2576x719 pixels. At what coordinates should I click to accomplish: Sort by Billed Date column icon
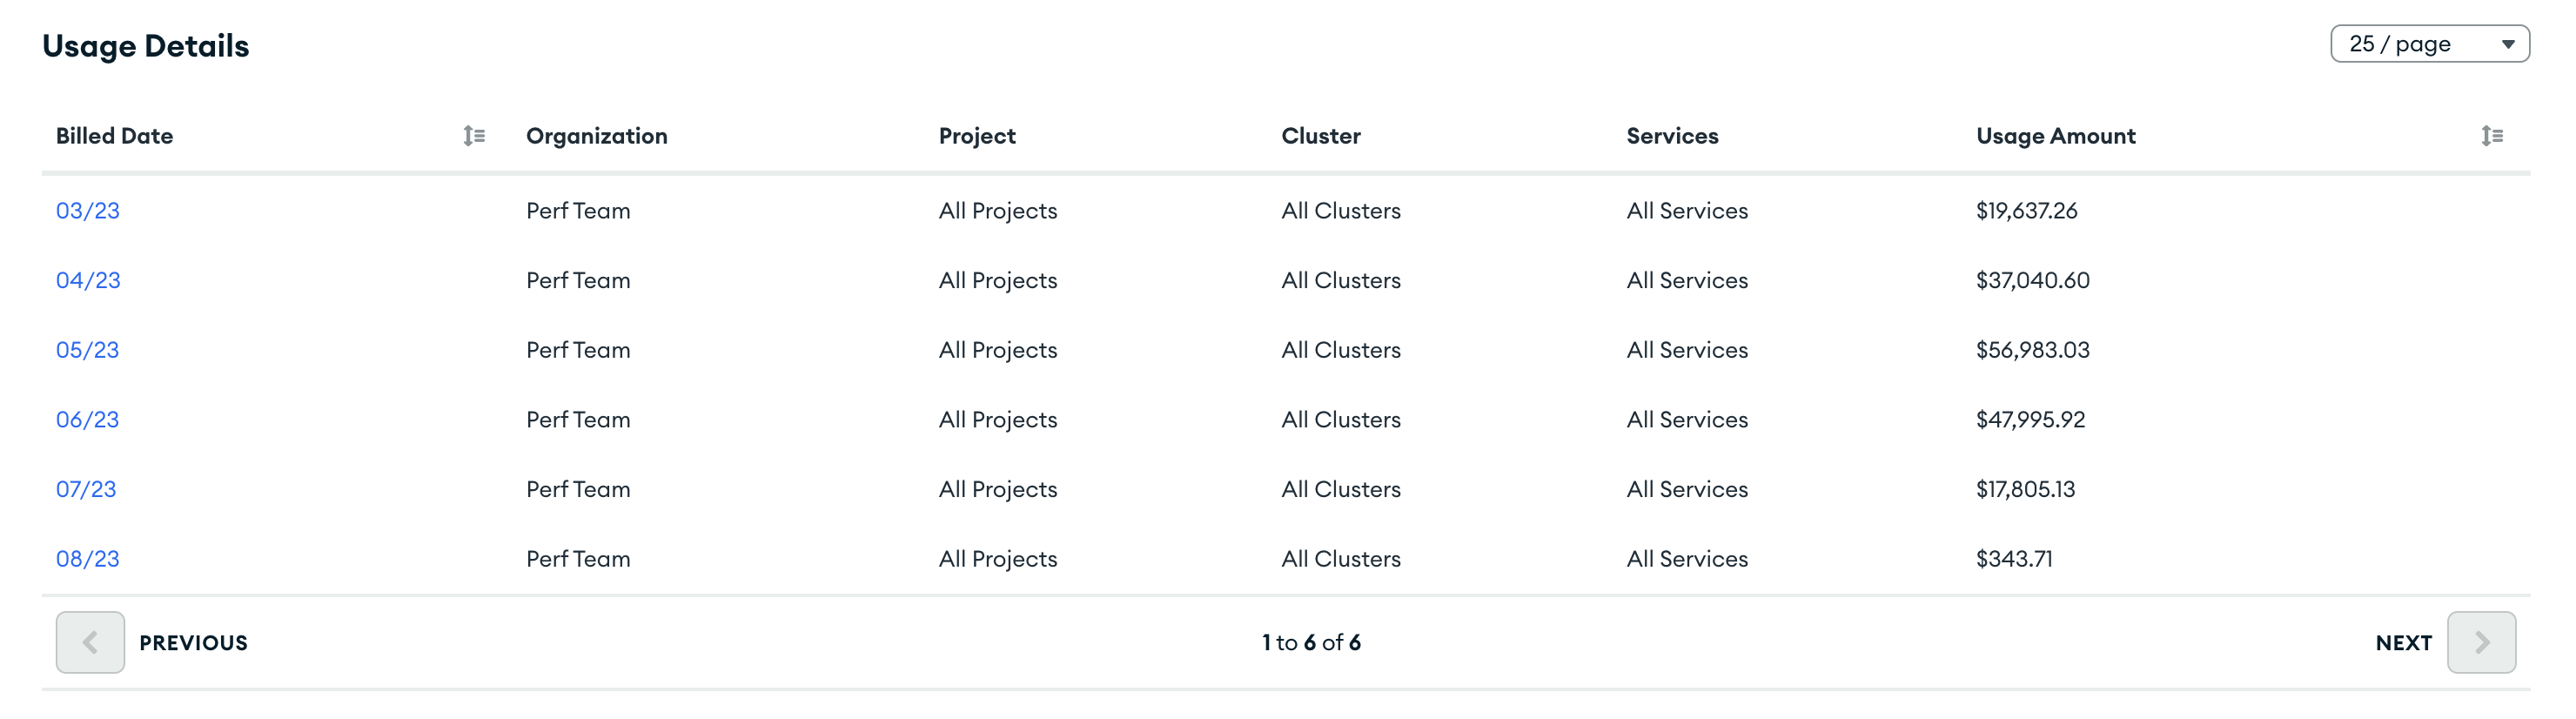(474, 136)
